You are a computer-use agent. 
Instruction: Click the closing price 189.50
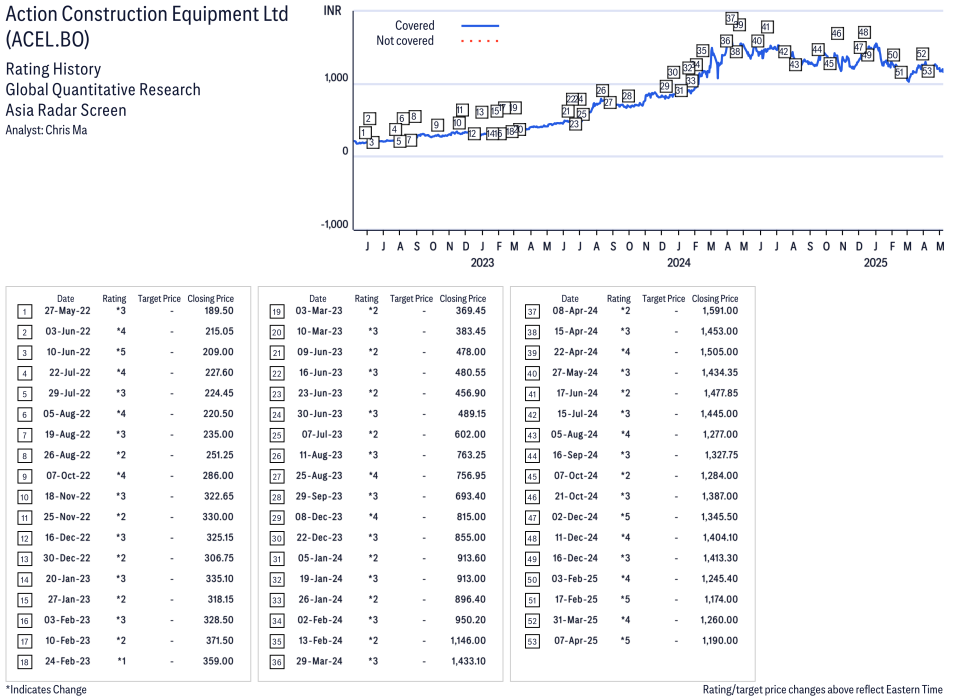(x=219, y=311)
